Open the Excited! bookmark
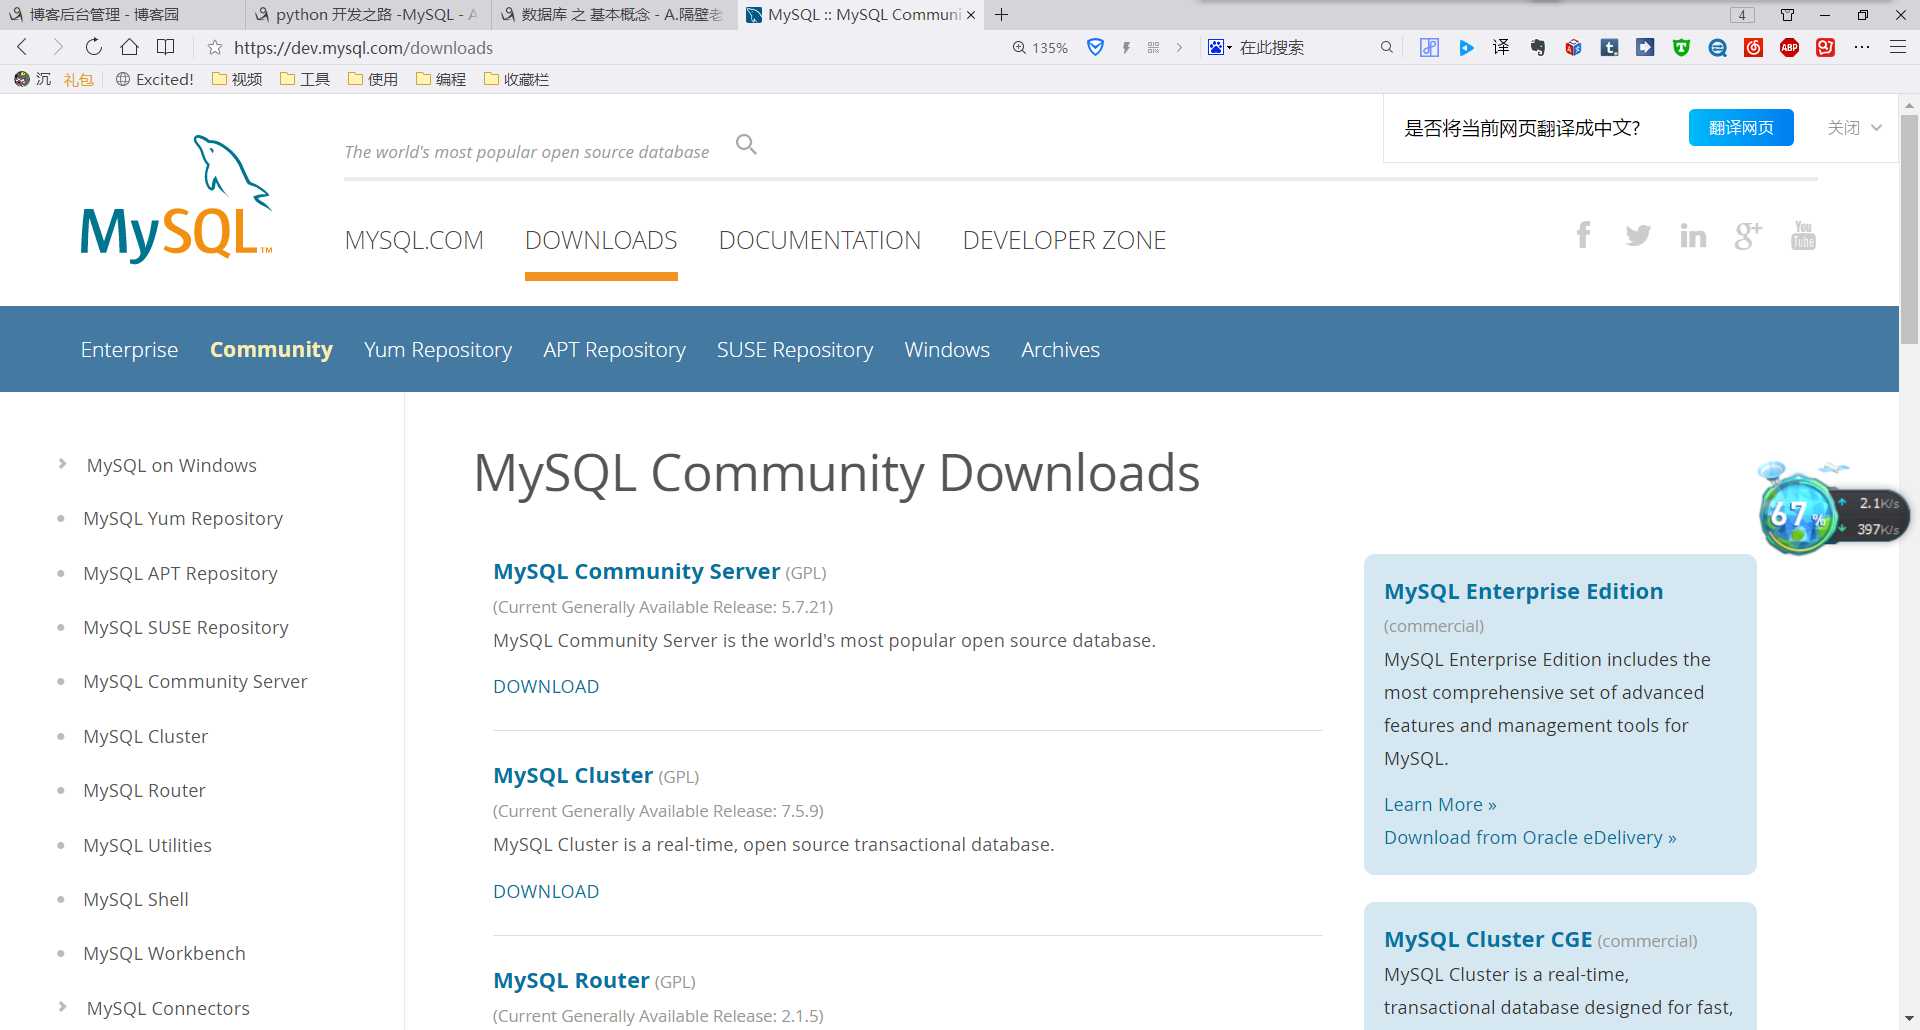The width and height of the screenshot is (1920, 1030). click(x=154, y=79)
